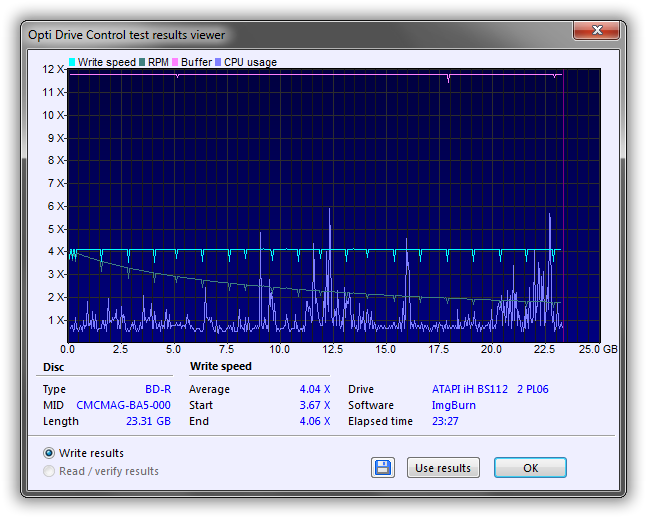Click the End speed value 4.06 X
647x518 pixels.
[x=315, y=421]
